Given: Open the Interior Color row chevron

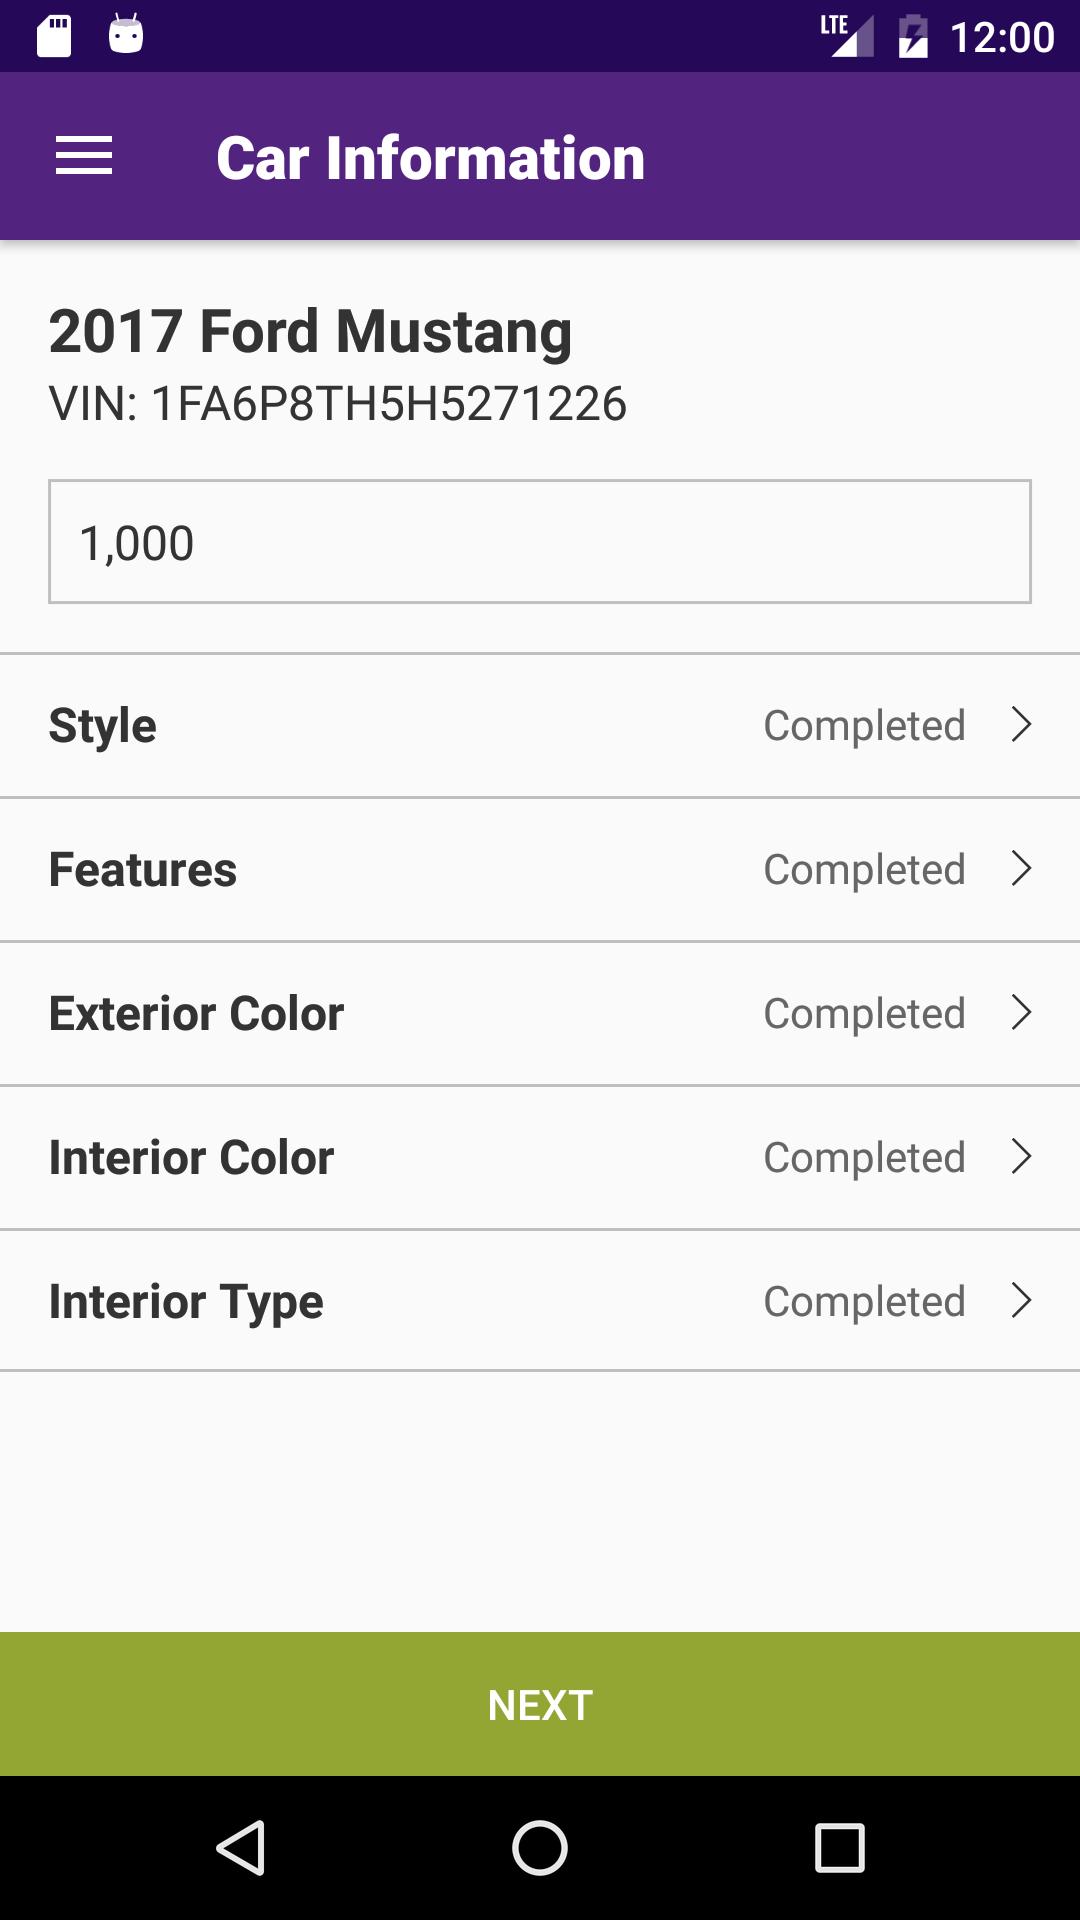Looking at the screenshot, I should 1021,1157.
